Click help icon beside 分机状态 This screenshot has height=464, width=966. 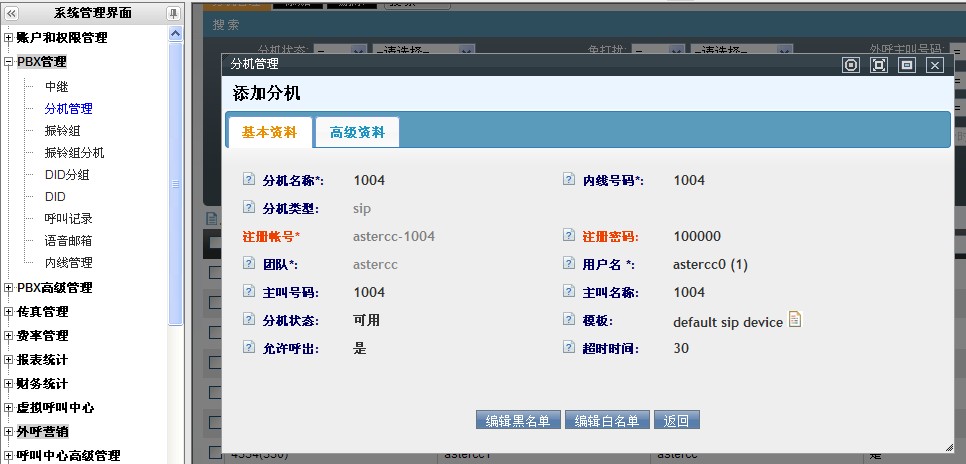(x=249, y=321)
